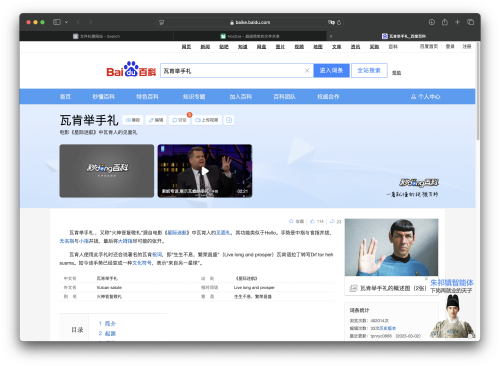Open 秒懂百科 in navigation bar
Viewport: 500px width, 367px height.
pyautogui.click(x=104, y=97)
